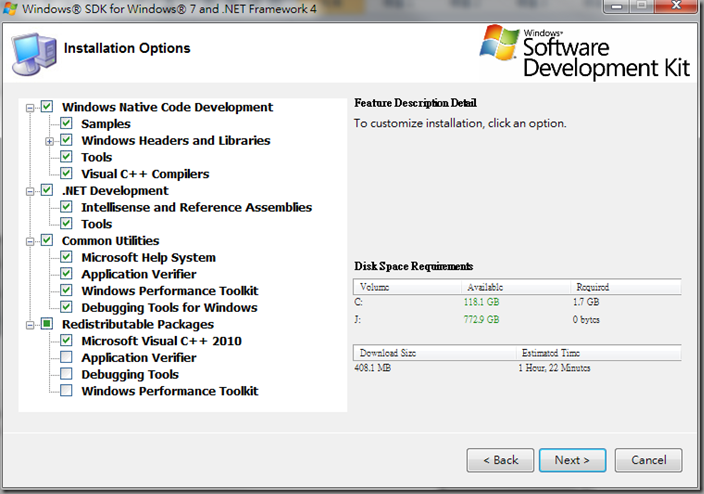The height and width of the screenshot is (494, 704).
Task: Cancel the SDK installation
Action: tap(648, 460)
